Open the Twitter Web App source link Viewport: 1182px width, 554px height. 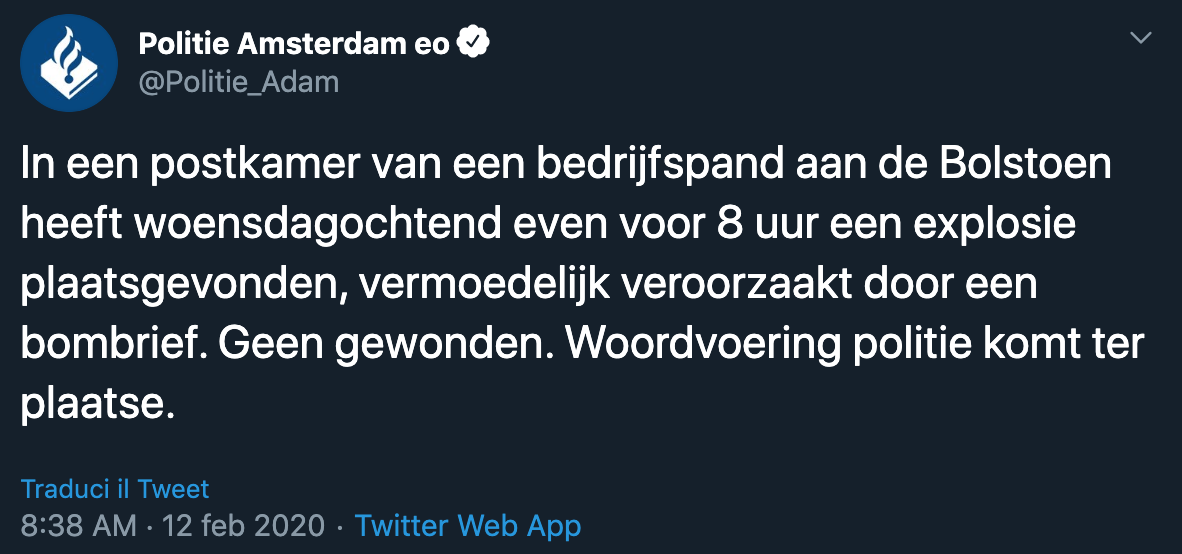coord(467,525)
